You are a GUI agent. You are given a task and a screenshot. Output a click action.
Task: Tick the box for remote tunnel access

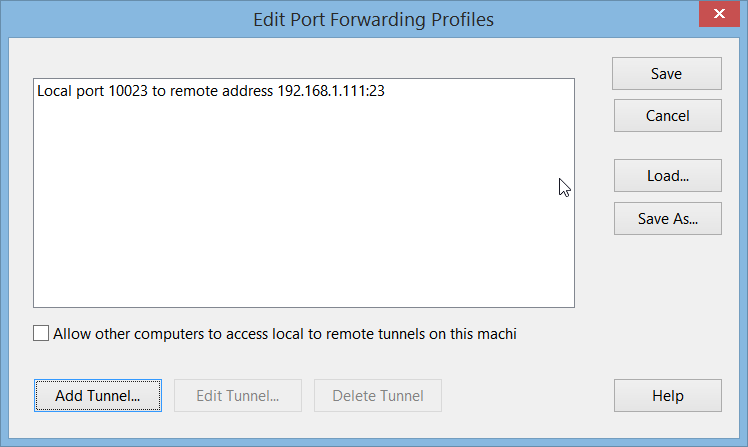(x=41, y=334)
